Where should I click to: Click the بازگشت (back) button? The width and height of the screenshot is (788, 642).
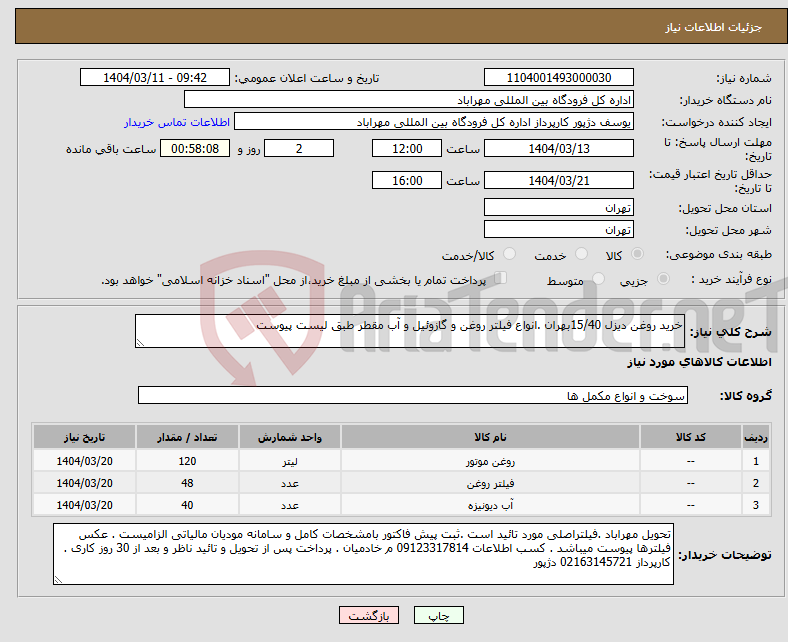(x=369, y=615)
